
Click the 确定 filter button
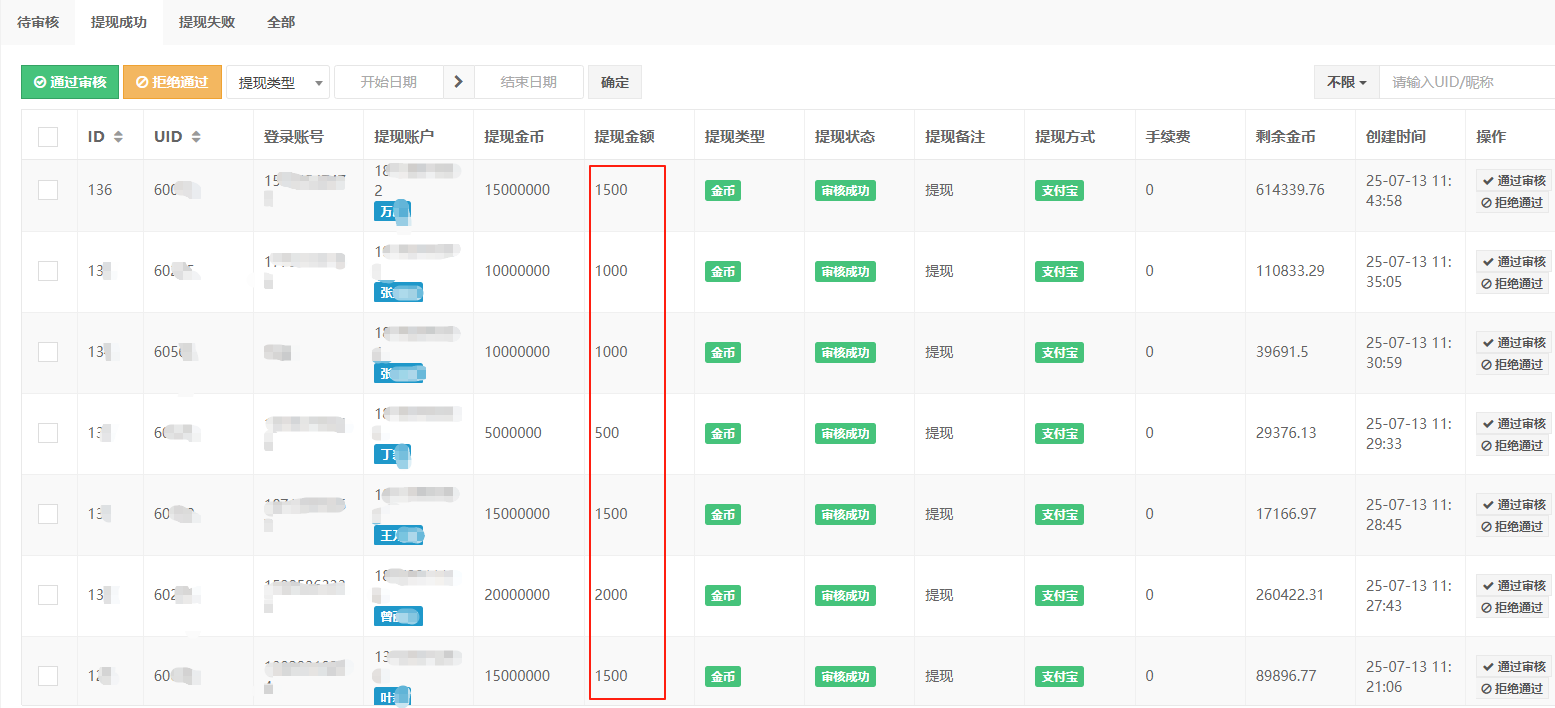pos(615,82)
